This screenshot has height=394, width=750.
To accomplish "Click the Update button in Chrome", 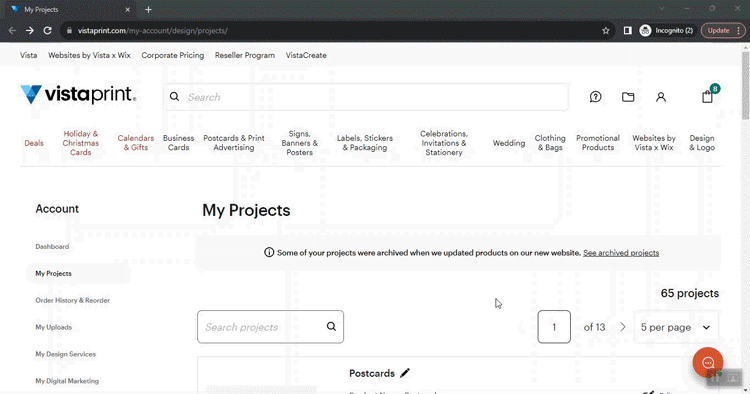I will coord(718,31).
